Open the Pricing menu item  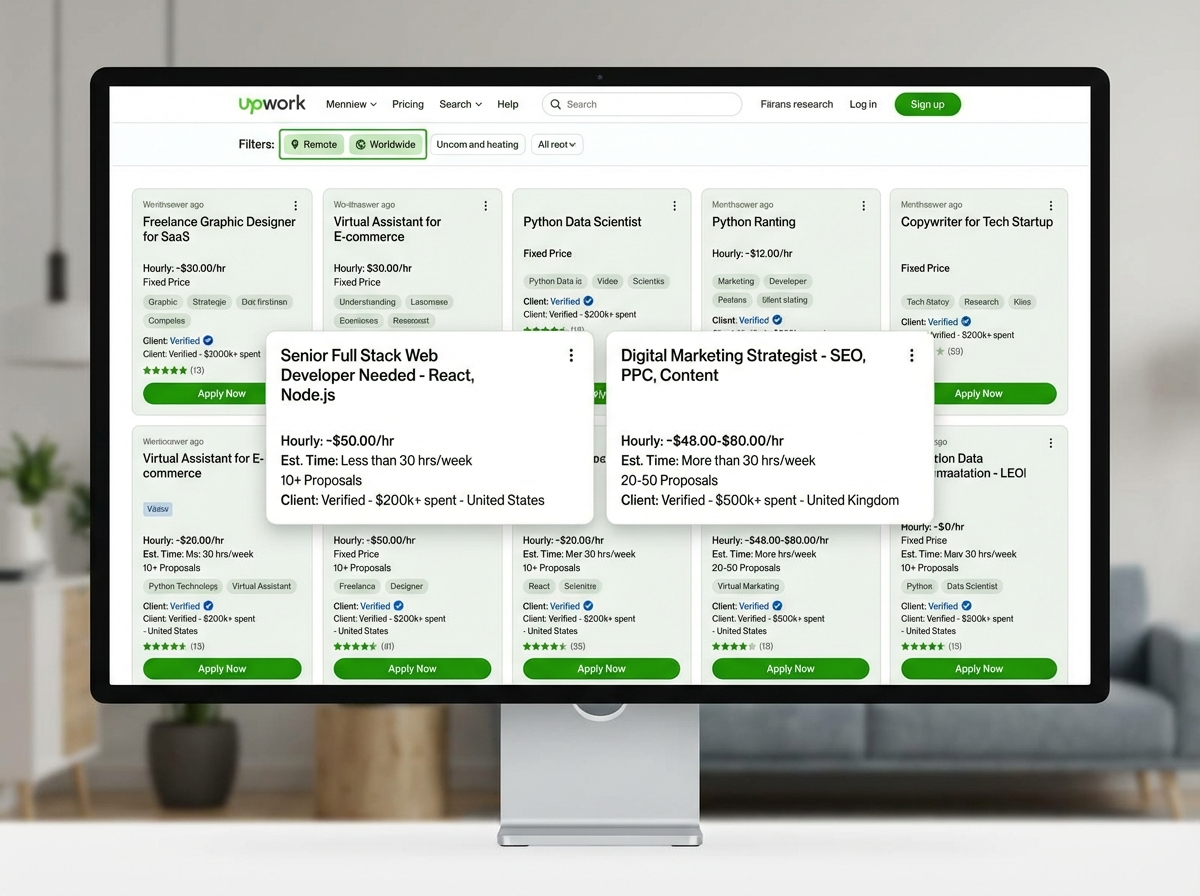coord(408,104)
